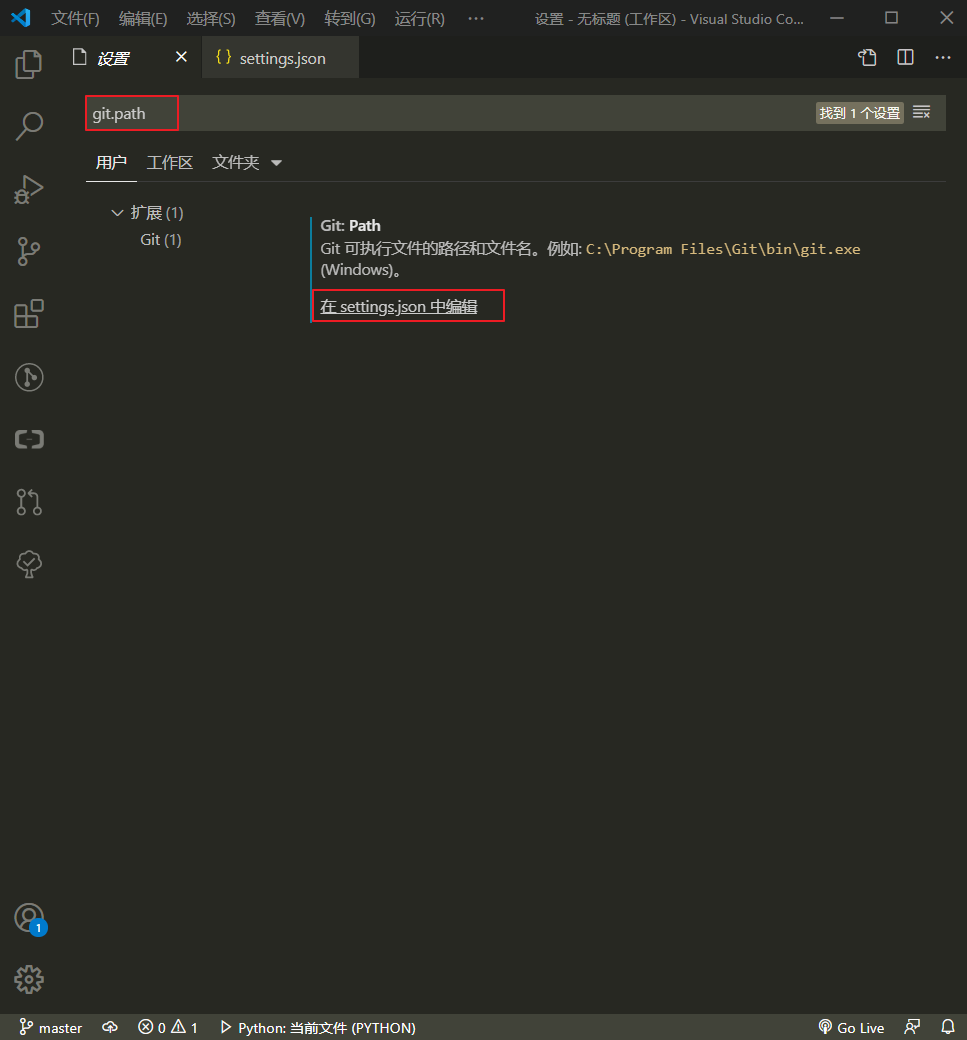This screenshot has height=1040, width=967.
Task: Open the 查看(V) menu
Action: pos(280,19)
